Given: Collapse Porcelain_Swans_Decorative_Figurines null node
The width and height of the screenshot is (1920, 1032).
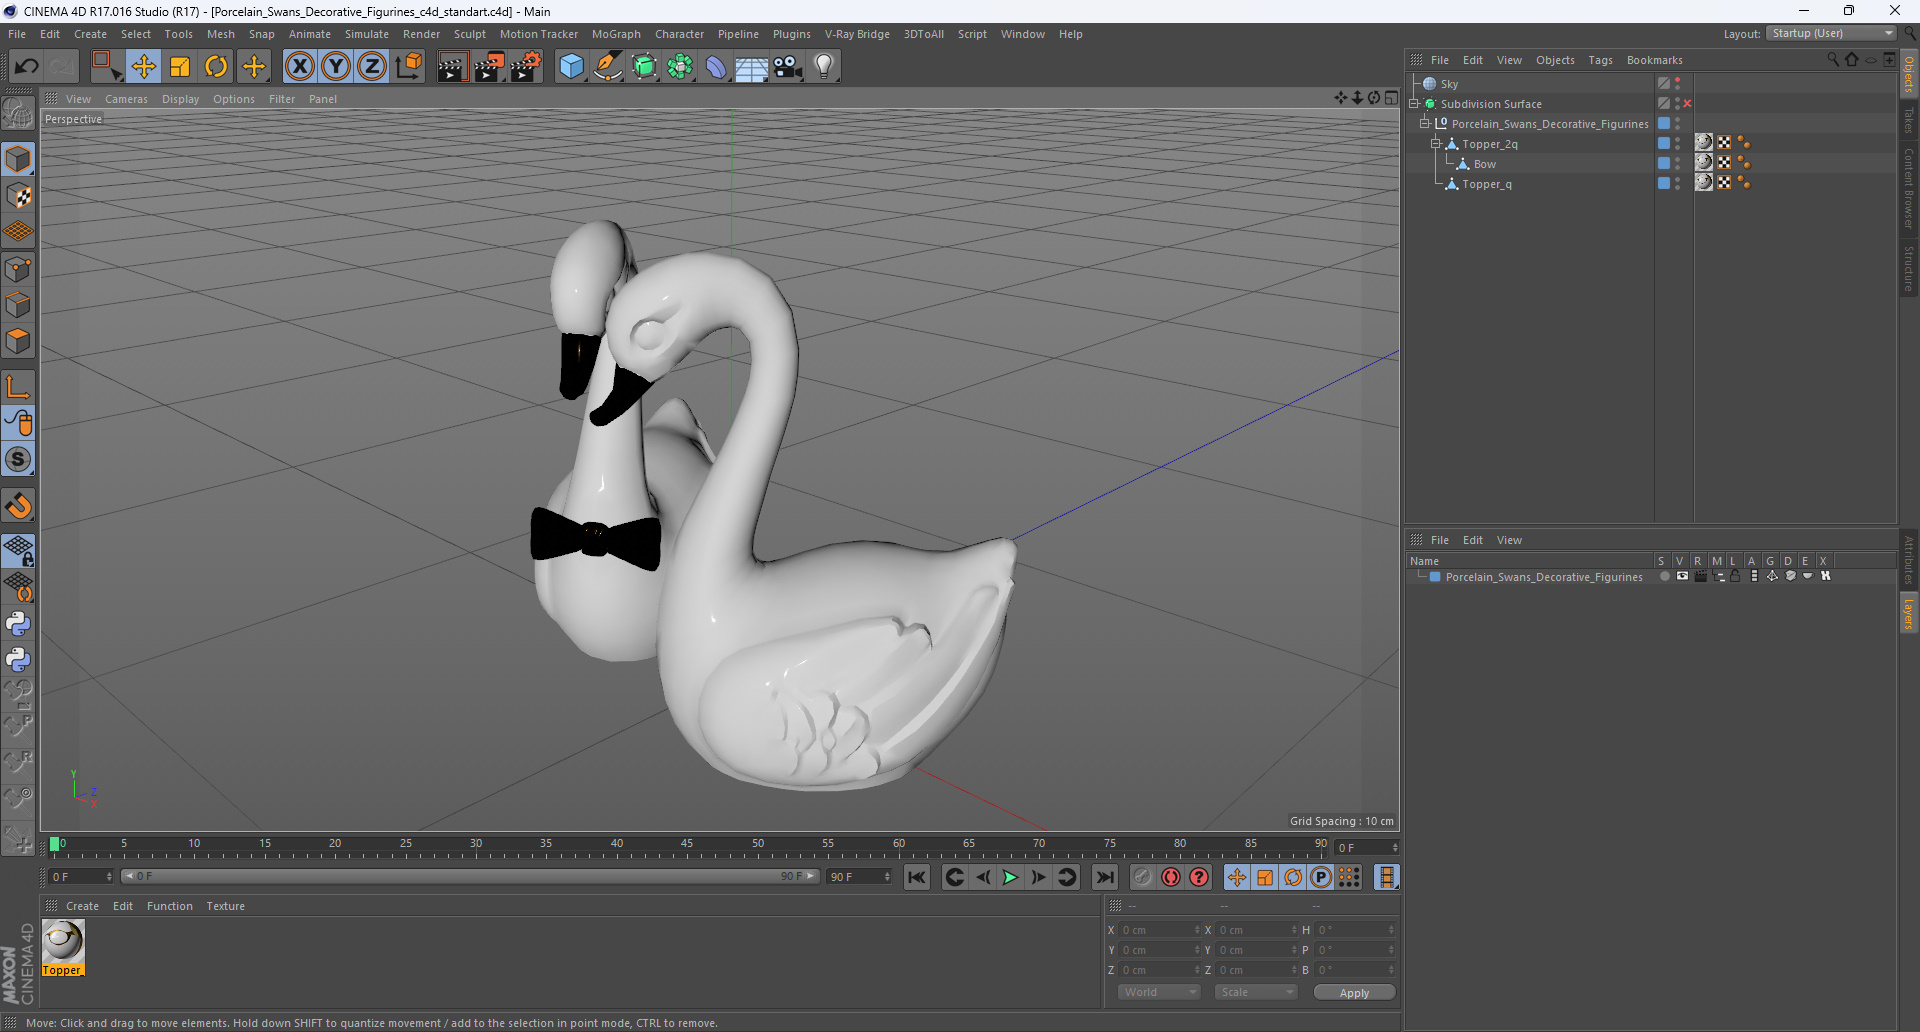Looking at the screenshot, I should click(x=1425, y=124).
